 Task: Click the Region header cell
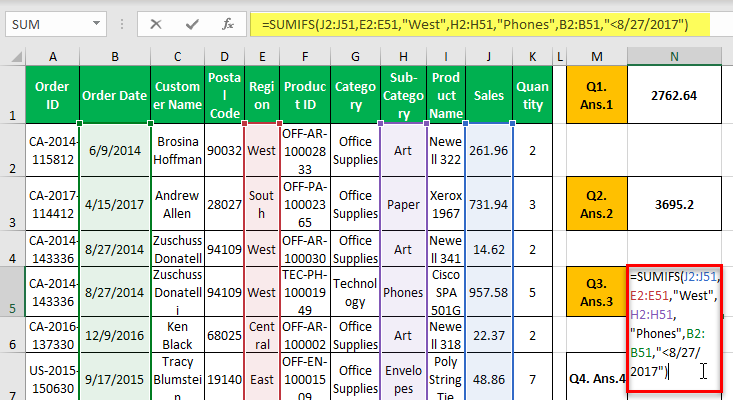pyautogui.click(x=262, y=95)
